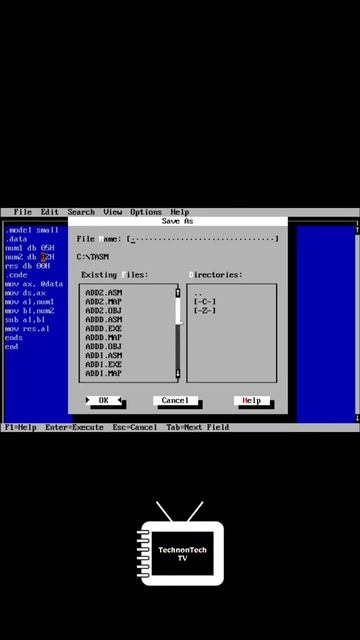Select ADDZ.MAP in existing files list
Viewport: 360px width, 640px height.
coord(104,302)
